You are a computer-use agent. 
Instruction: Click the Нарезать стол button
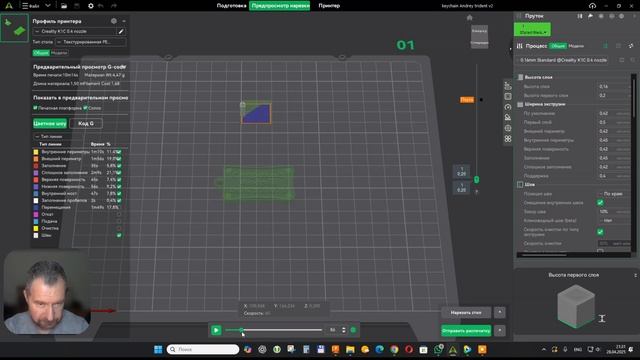tap(466, 313)
